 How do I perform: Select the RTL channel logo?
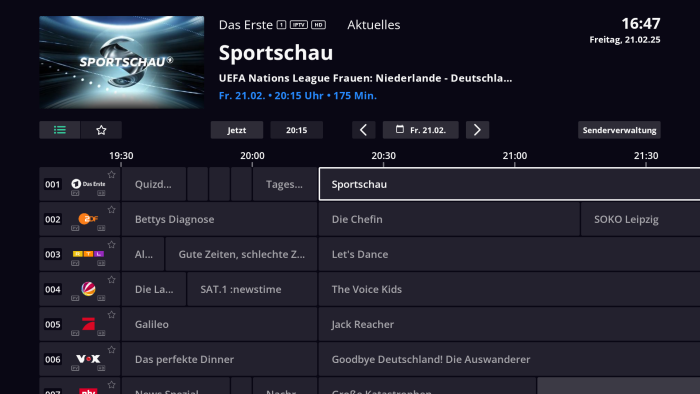88,254
